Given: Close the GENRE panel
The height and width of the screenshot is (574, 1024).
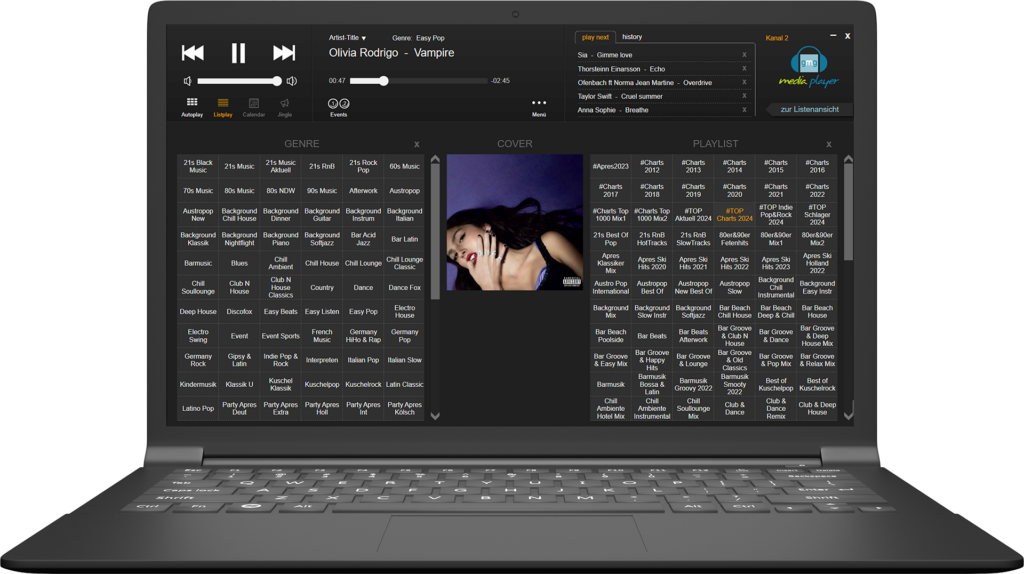Looking at the screenshot, I should click(x=417, y=144).
